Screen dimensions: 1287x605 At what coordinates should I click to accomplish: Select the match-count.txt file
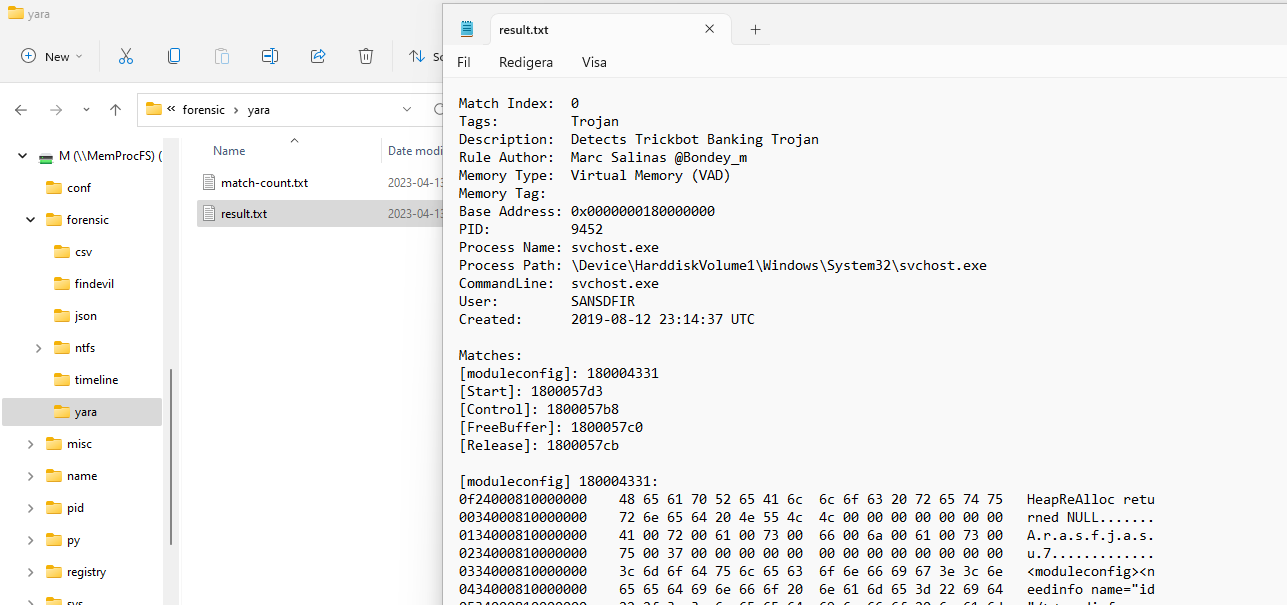pos(264,183)
